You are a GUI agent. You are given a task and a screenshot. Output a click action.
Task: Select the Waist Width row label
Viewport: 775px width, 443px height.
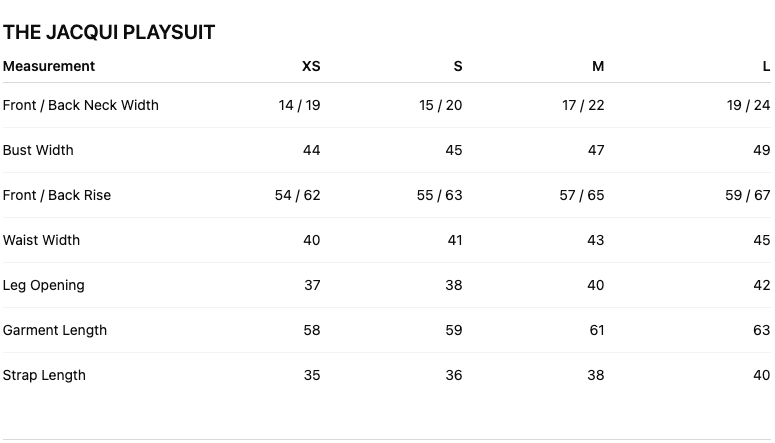click(x=41, y=240)
